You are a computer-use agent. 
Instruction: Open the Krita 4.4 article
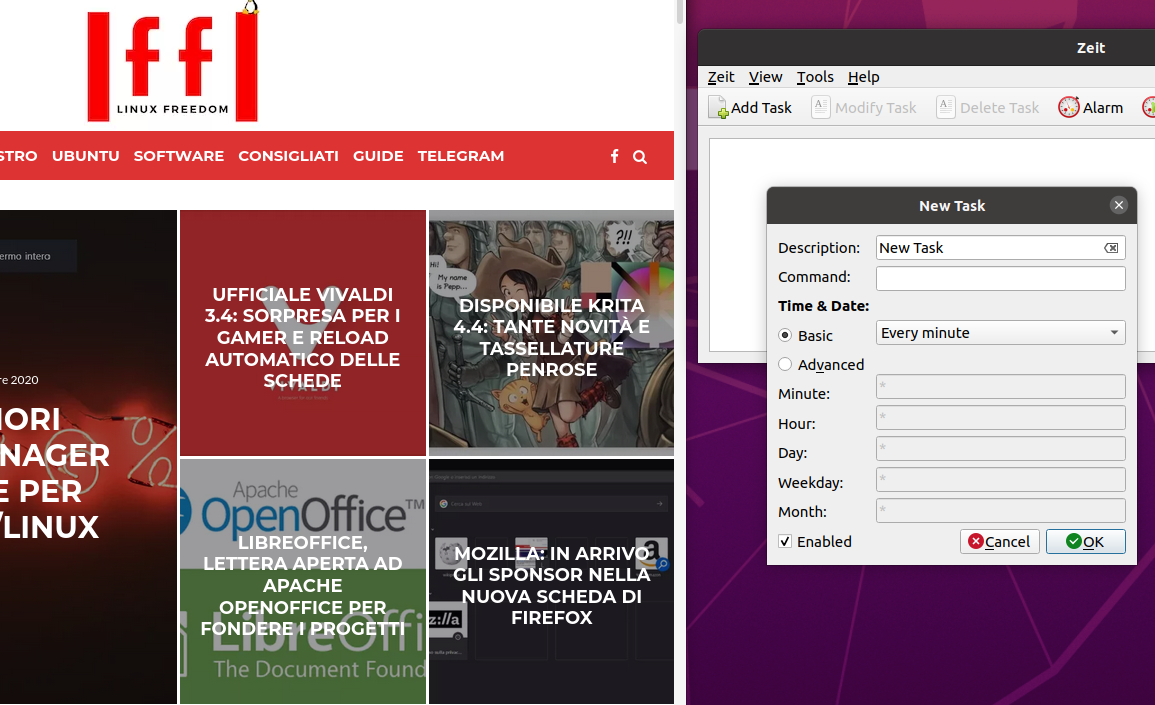click(x=551, y=333)
